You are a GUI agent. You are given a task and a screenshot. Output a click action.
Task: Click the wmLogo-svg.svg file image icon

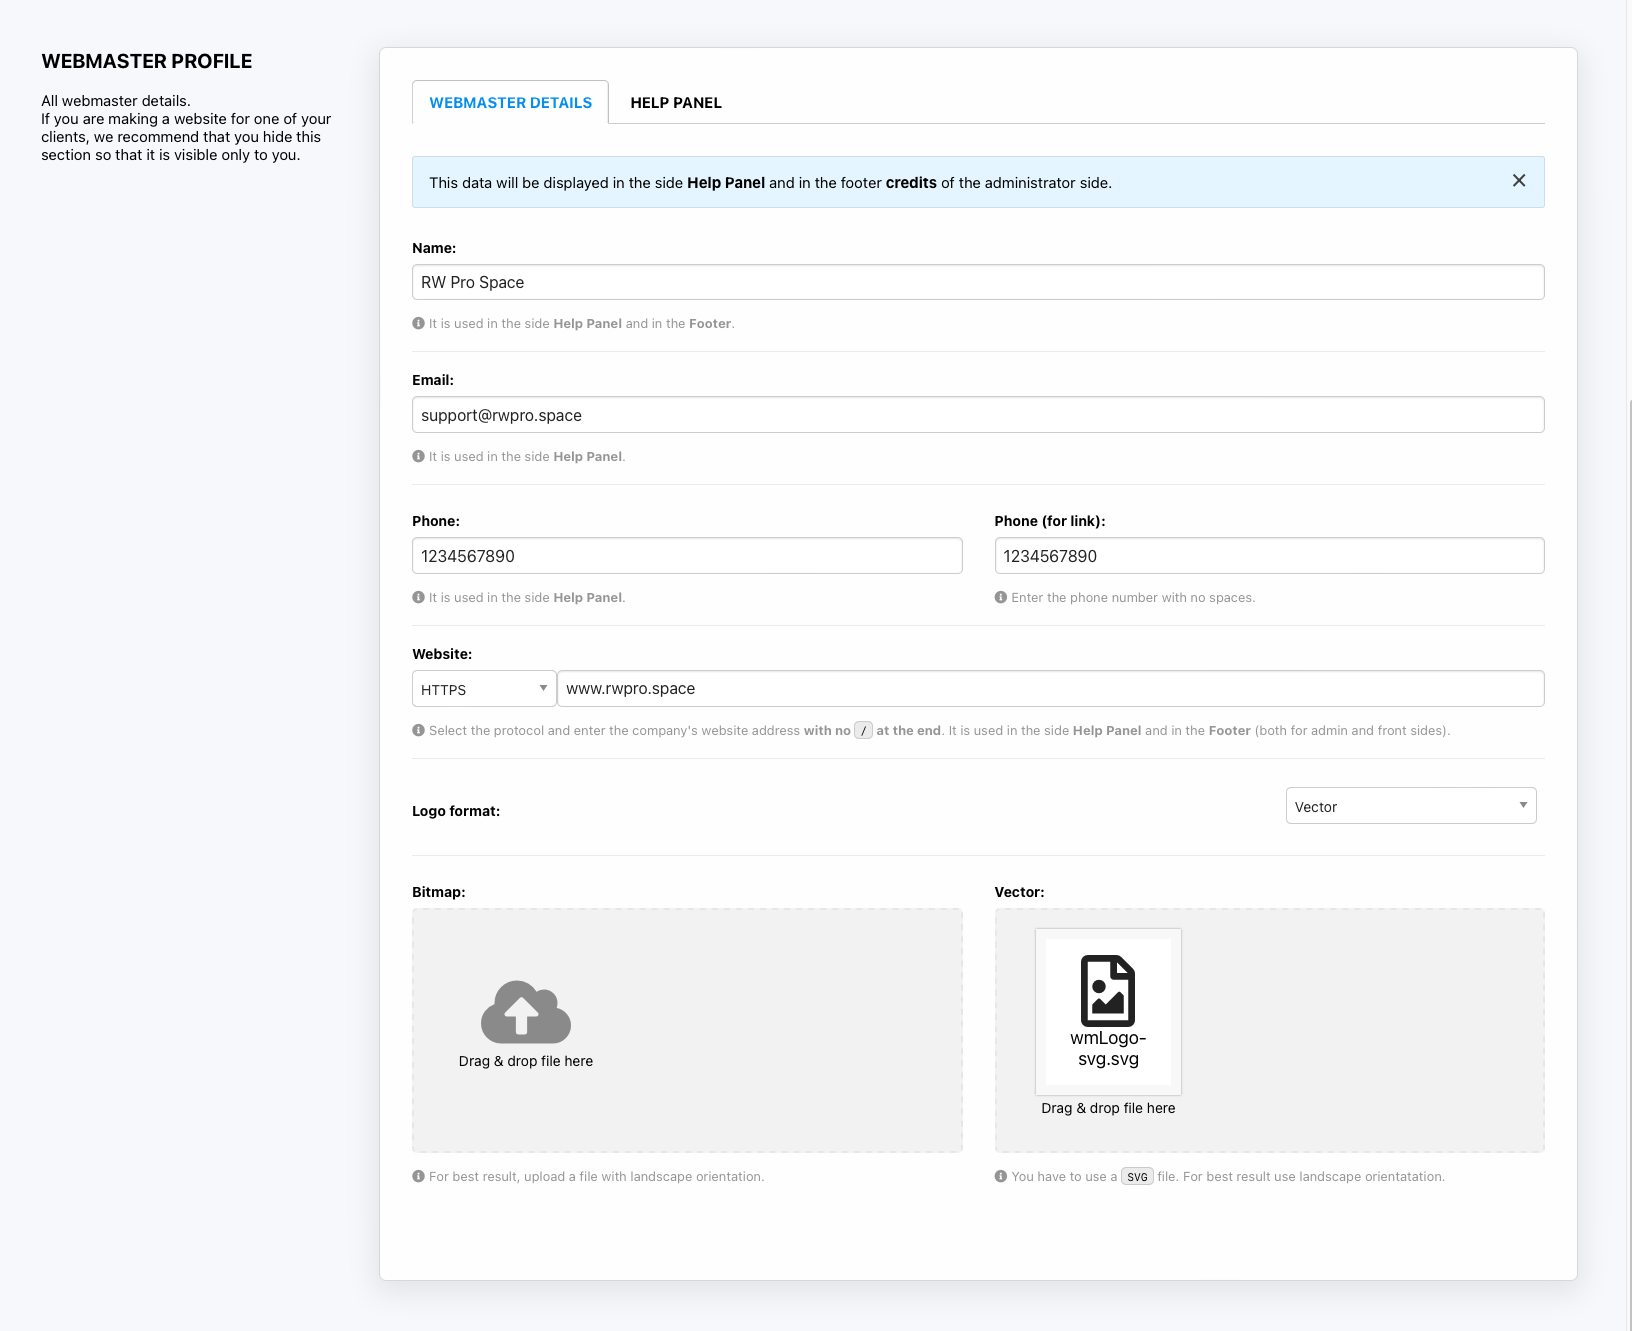1107,990
